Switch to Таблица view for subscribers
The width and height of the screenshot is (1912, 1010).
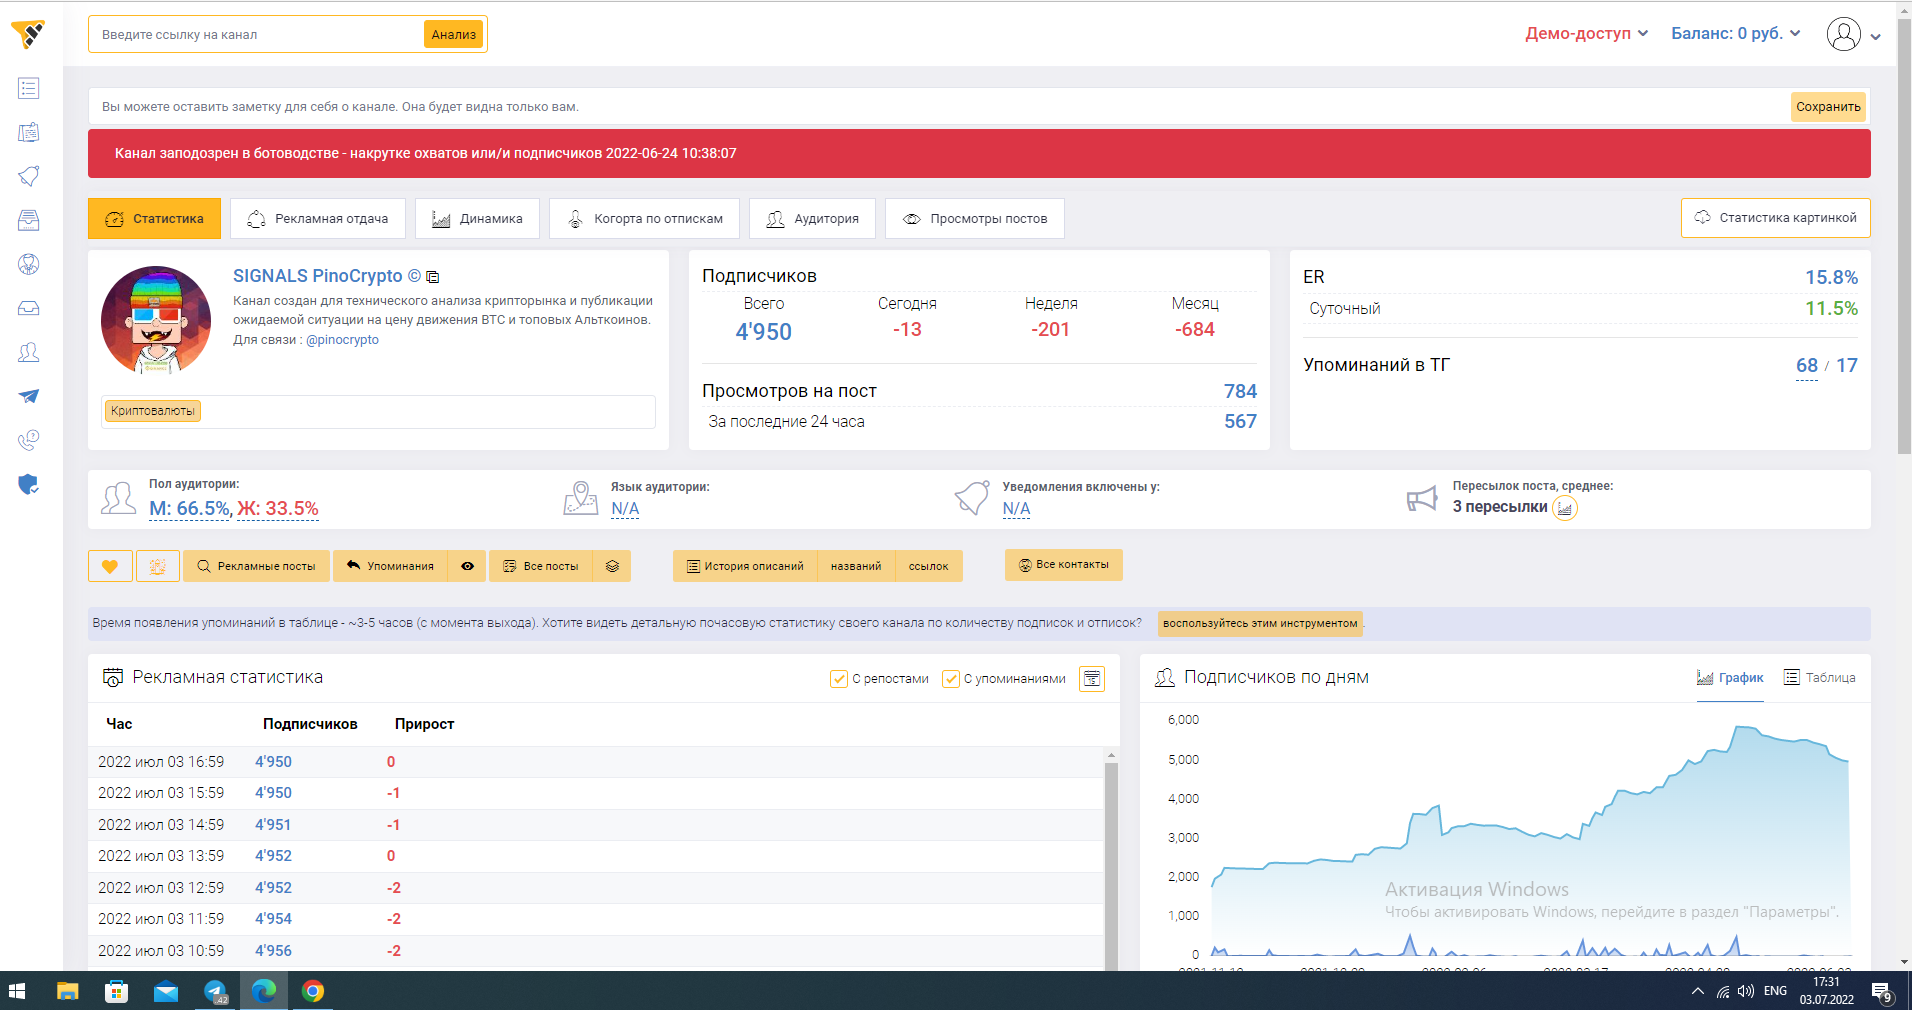1820,678
